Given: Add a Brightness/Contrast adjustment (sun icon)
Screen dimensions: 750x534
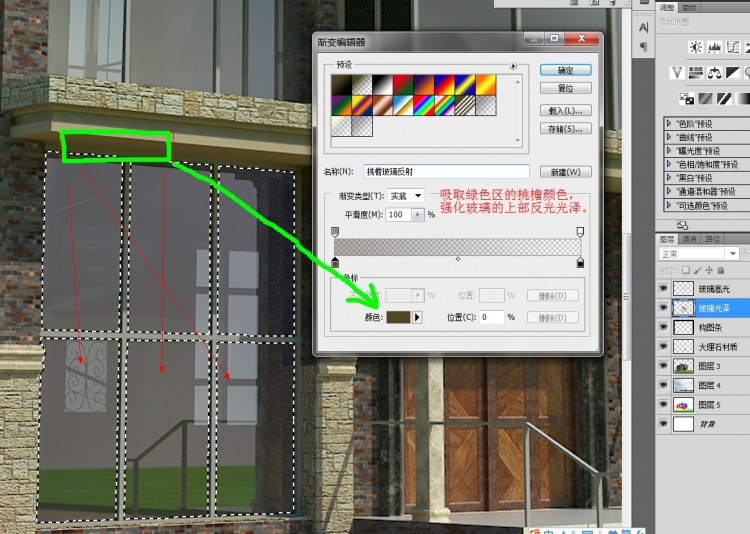Looking at the screenshot, I should [x=695, y=47].
